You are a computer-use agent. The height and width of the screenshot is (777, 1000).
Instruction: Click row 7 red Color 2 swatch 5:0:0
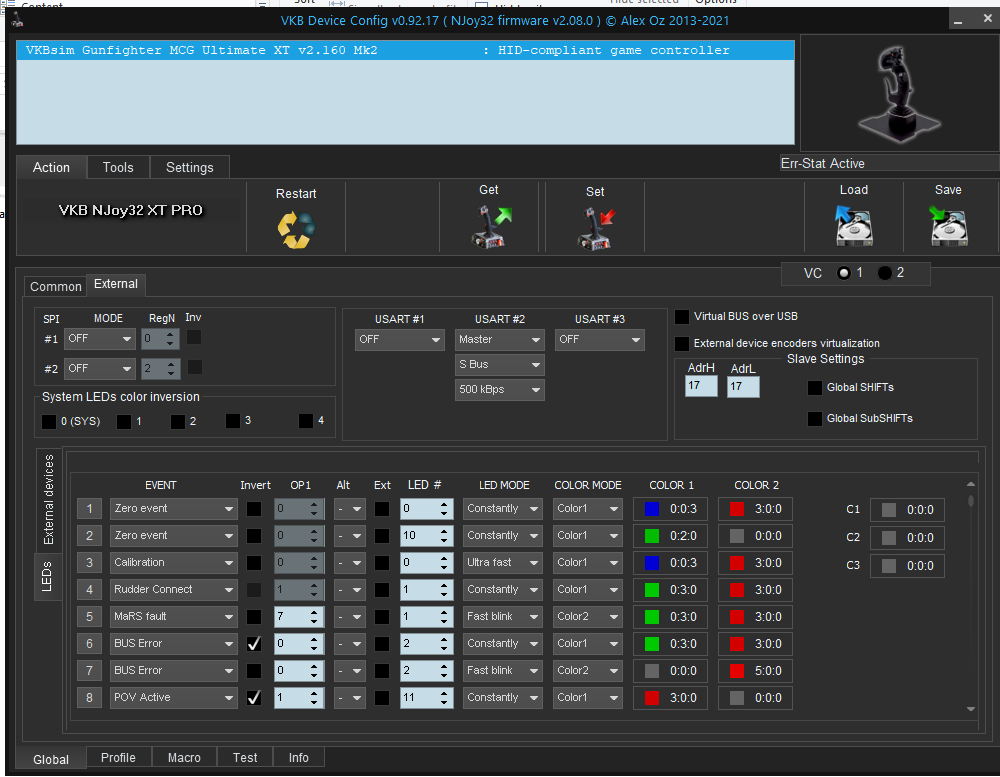737,670
